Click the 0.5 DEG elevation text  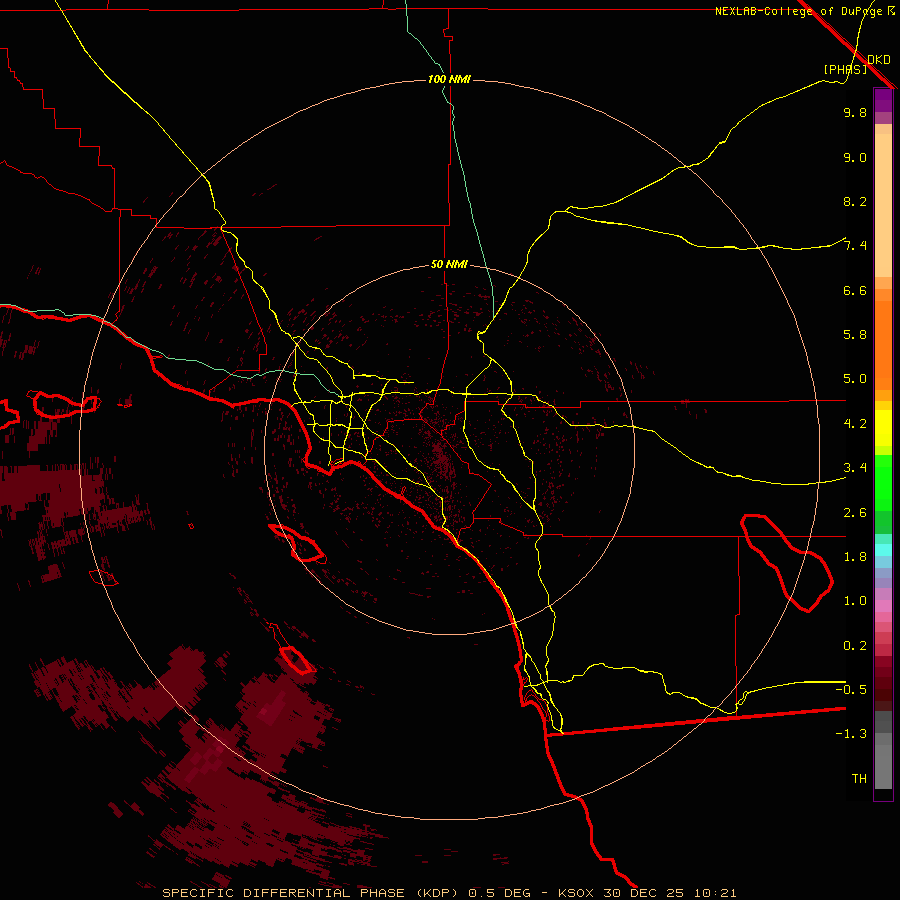point(501,893)
